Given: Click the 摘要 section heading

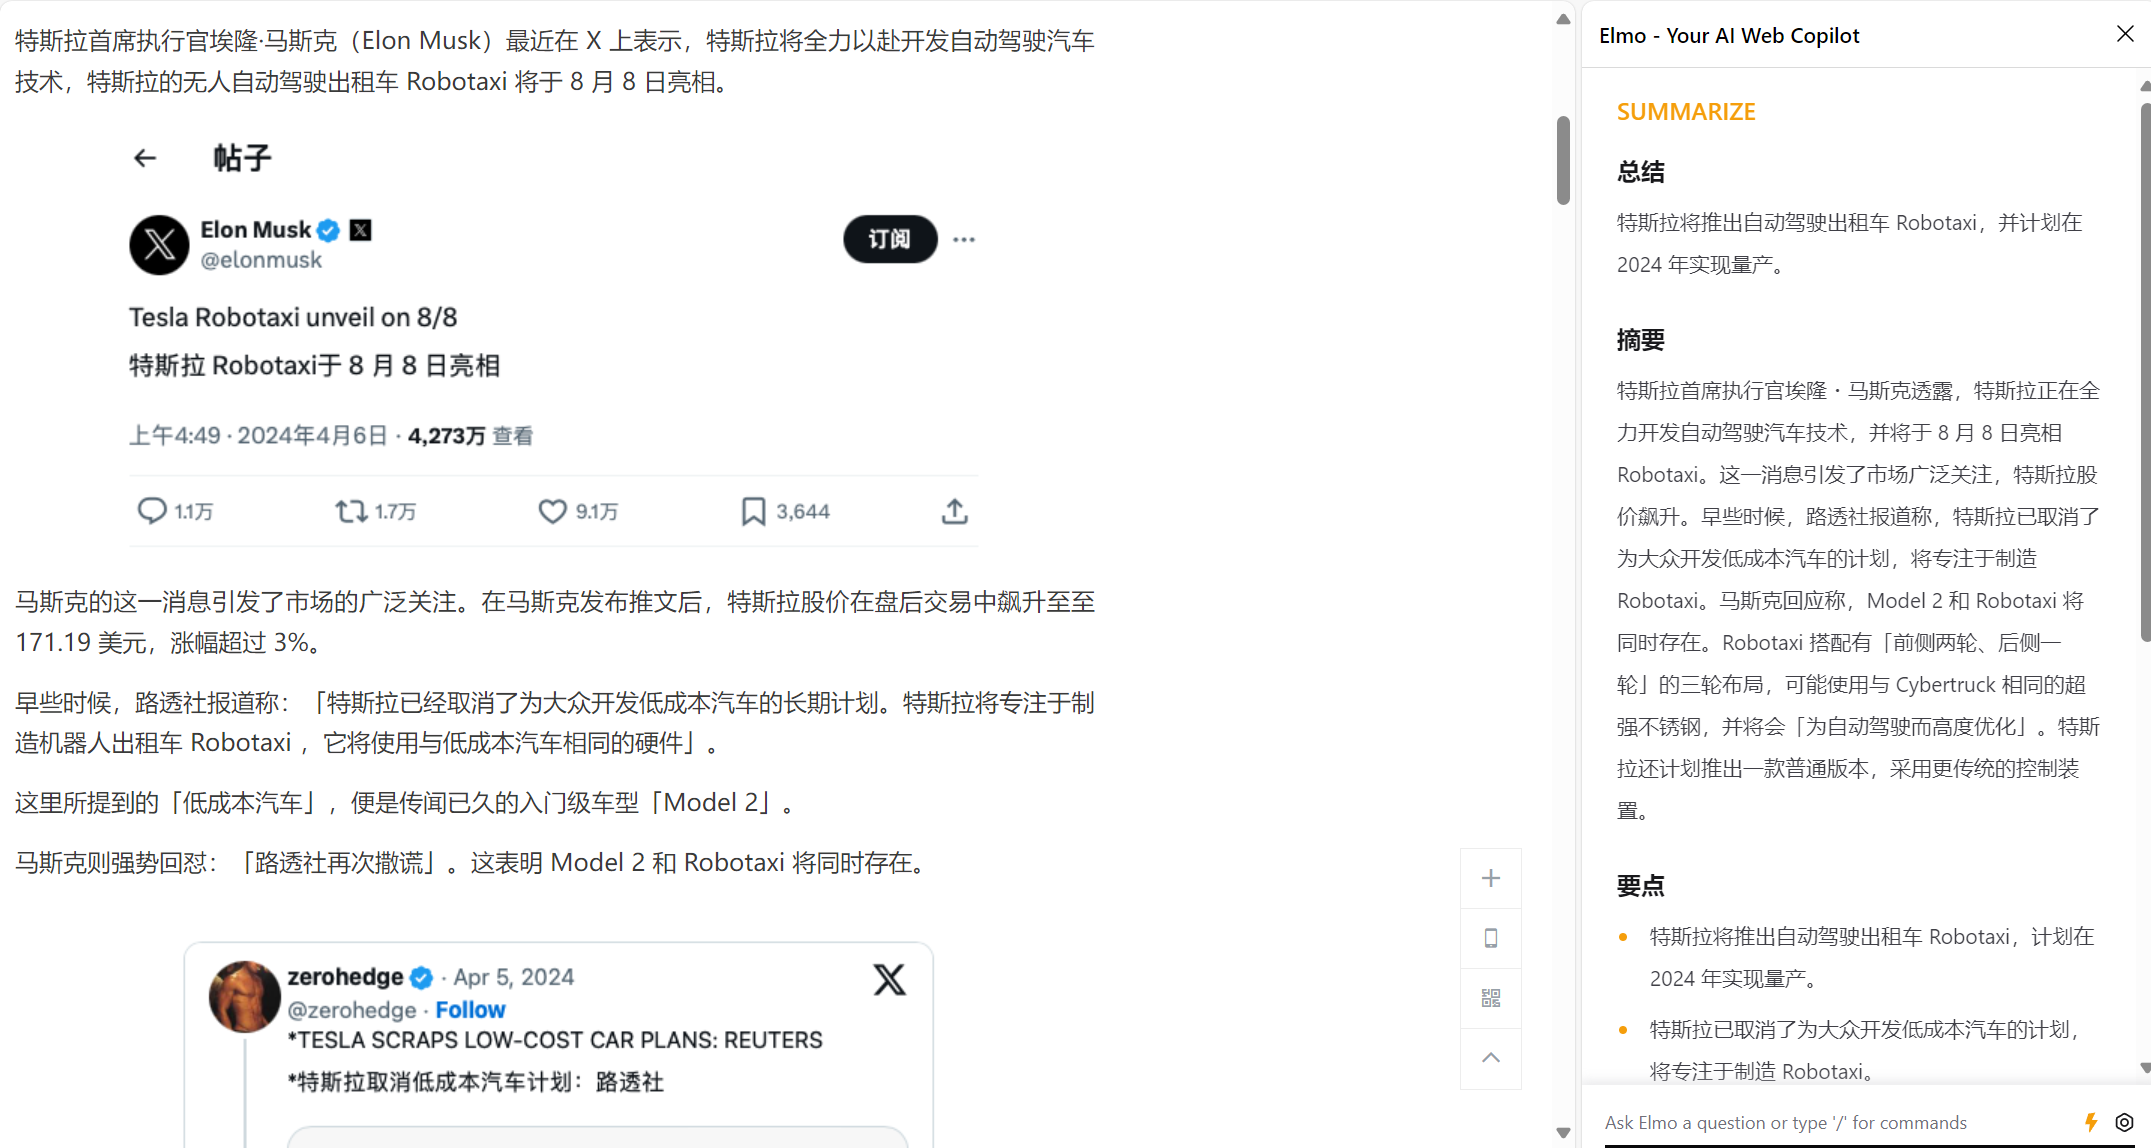Looking at the screenshot, I should (1641, 340).
